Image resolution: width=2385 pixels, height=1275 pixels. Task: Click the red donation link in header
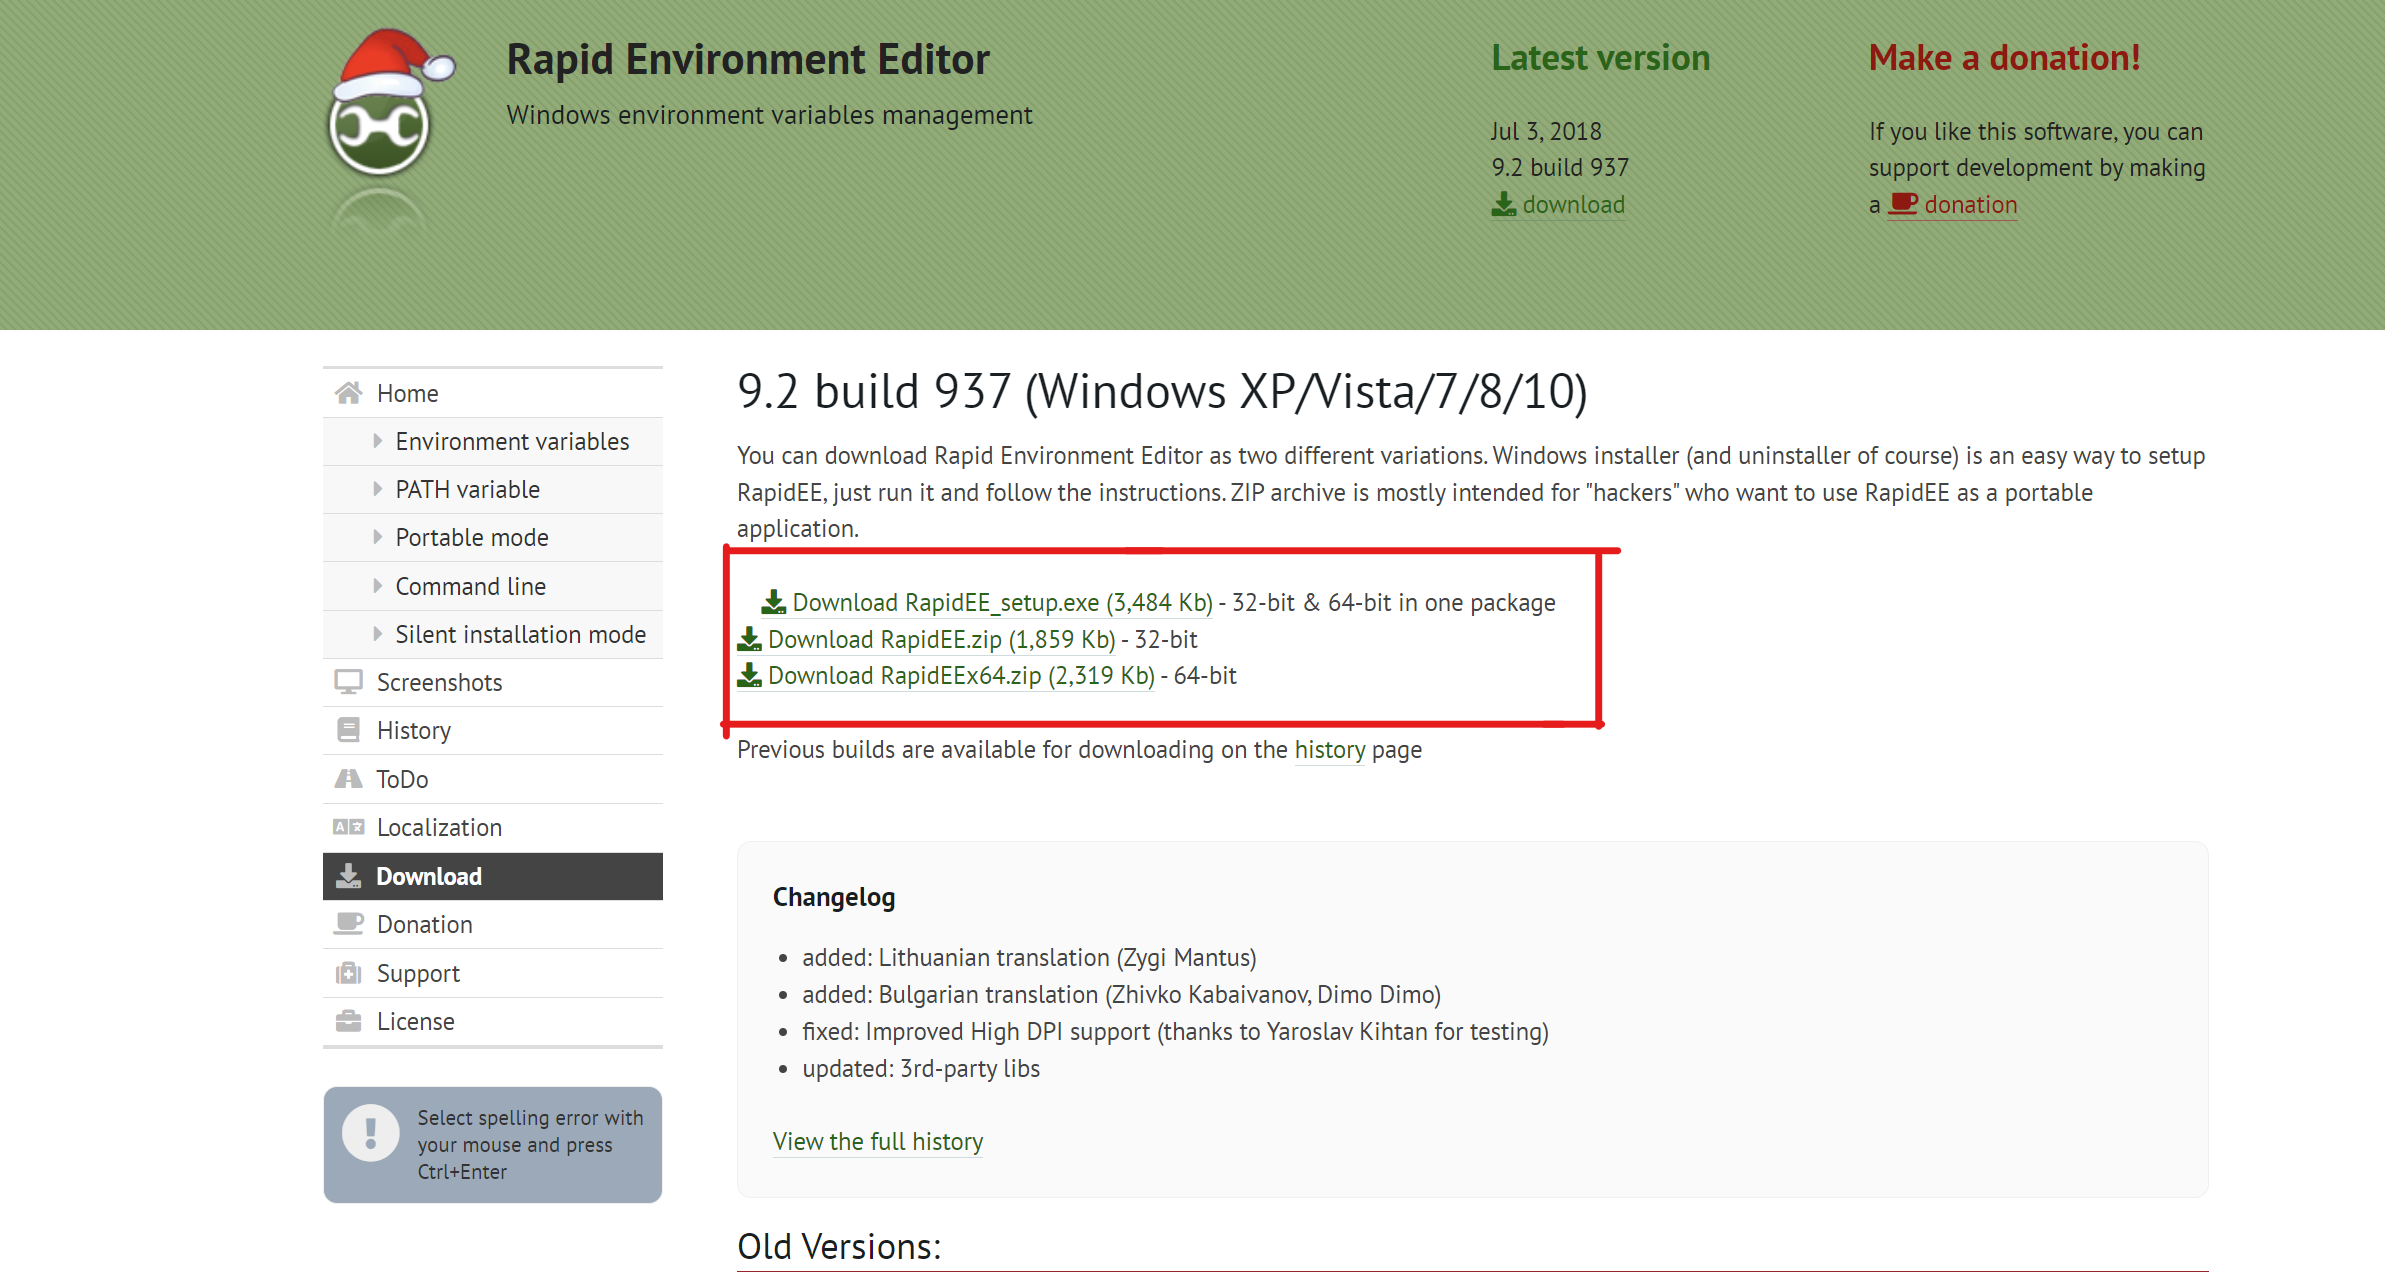click(x=1969, y=205)
